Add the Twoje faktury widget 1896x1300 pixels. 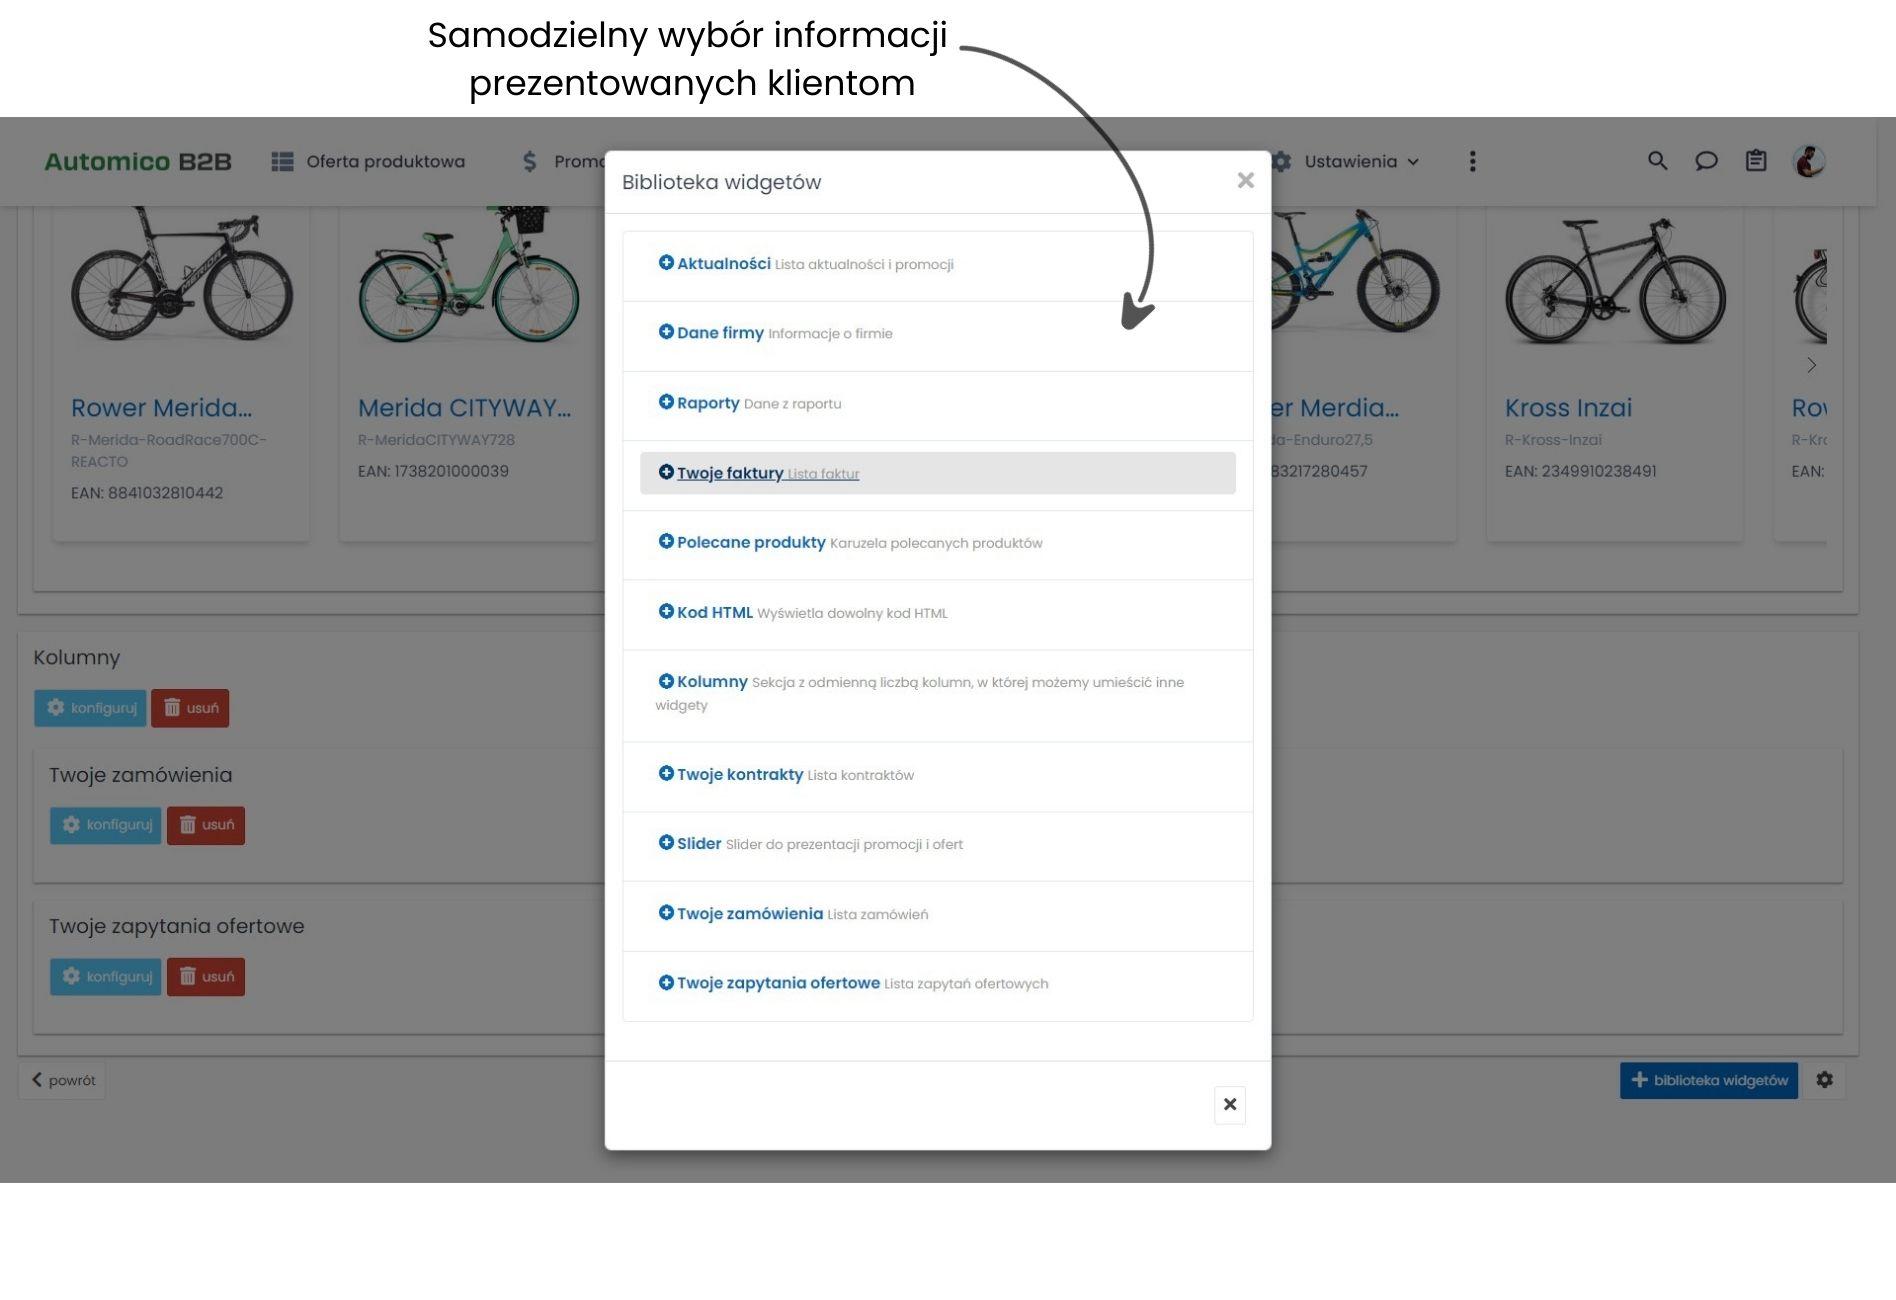click(730, 473)
